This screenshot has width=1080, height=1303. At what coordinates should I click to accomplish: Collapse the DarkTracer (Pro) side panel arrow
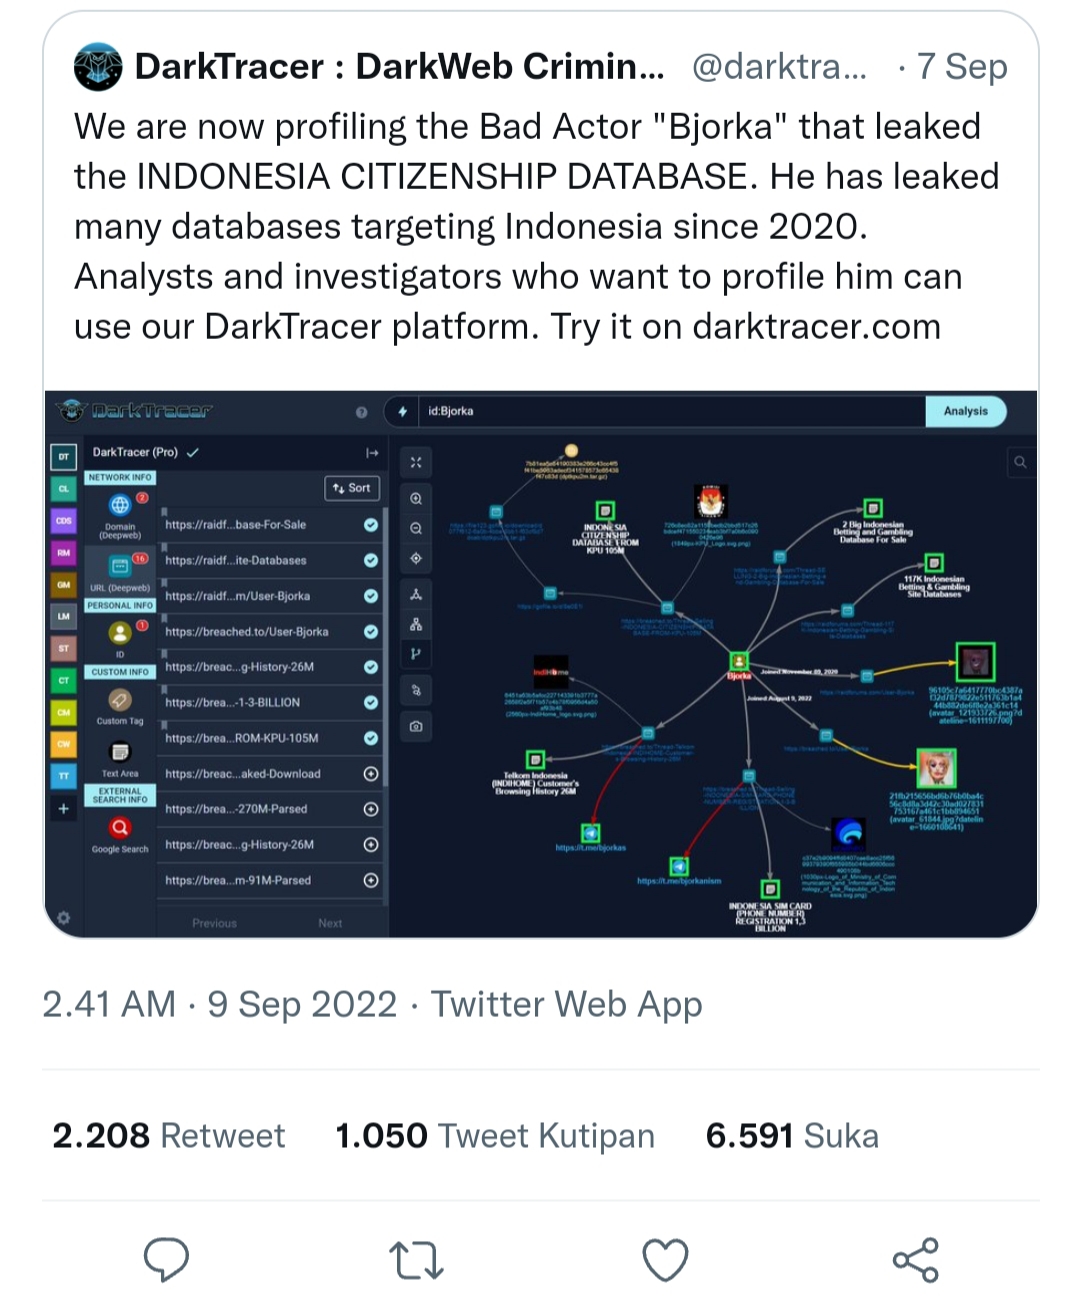pyautogui.click(x=372, y=453)
